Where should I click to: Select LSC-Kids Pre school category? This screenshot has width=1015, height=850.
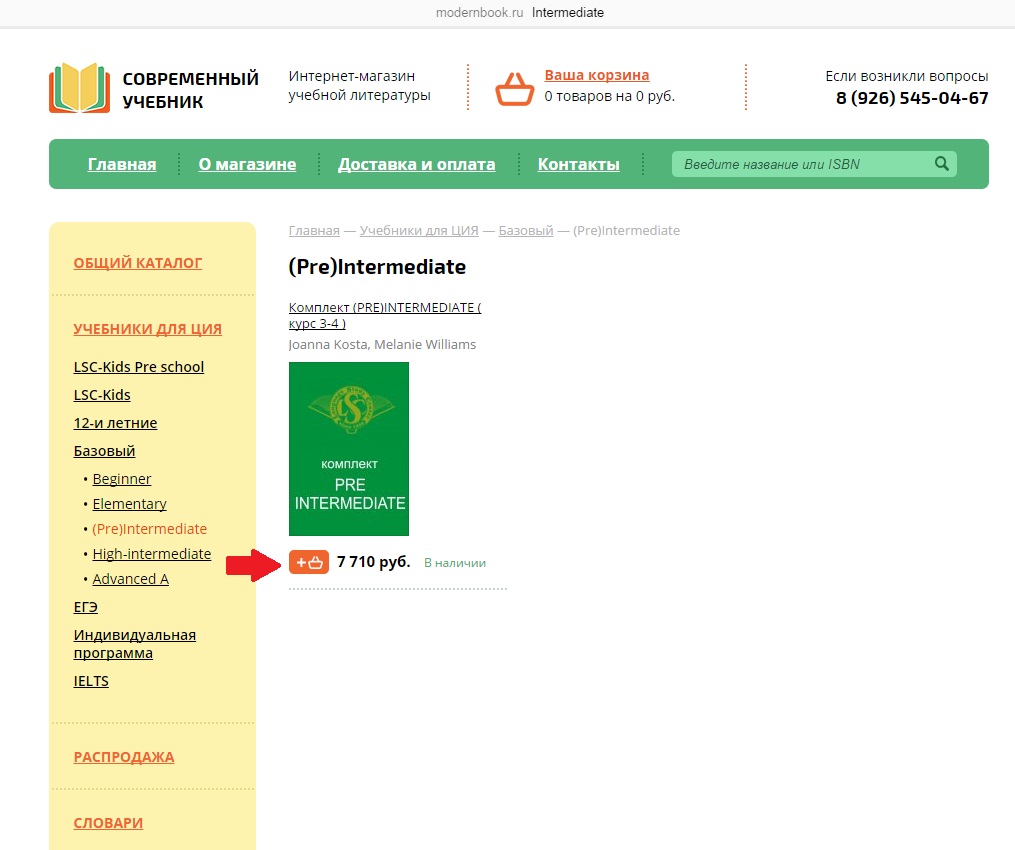tap(139, 367)
